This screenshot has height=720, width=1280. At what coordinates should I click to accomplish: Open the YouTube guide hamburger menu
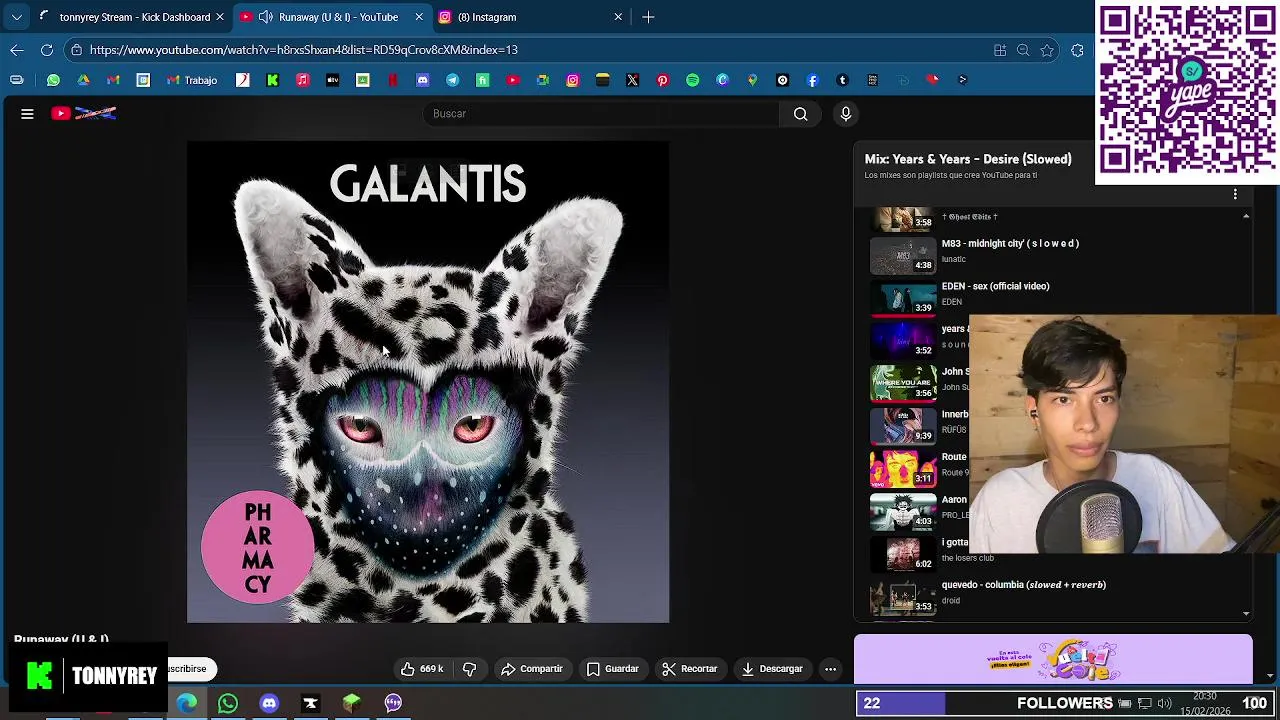27,114
